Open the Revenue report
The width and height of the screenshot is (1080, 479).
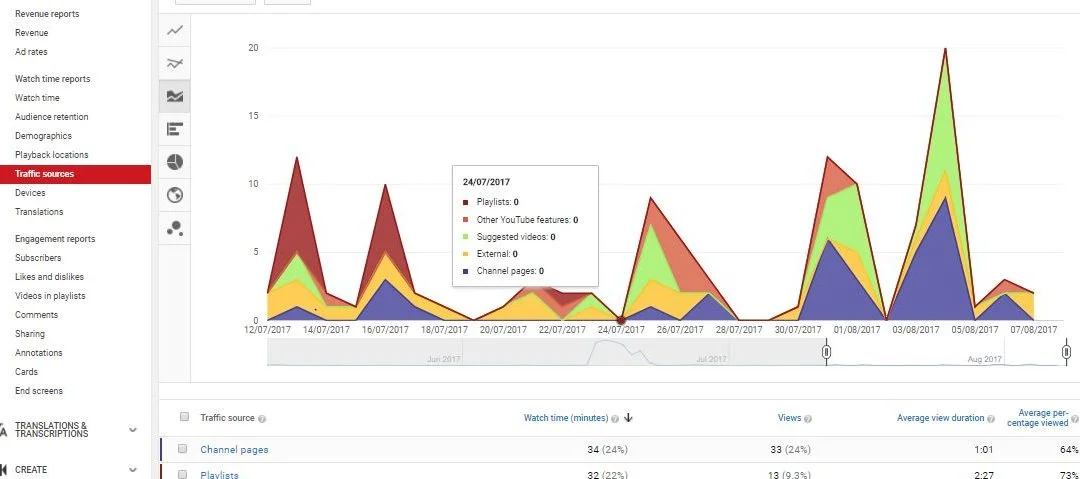tap(32, 32)
